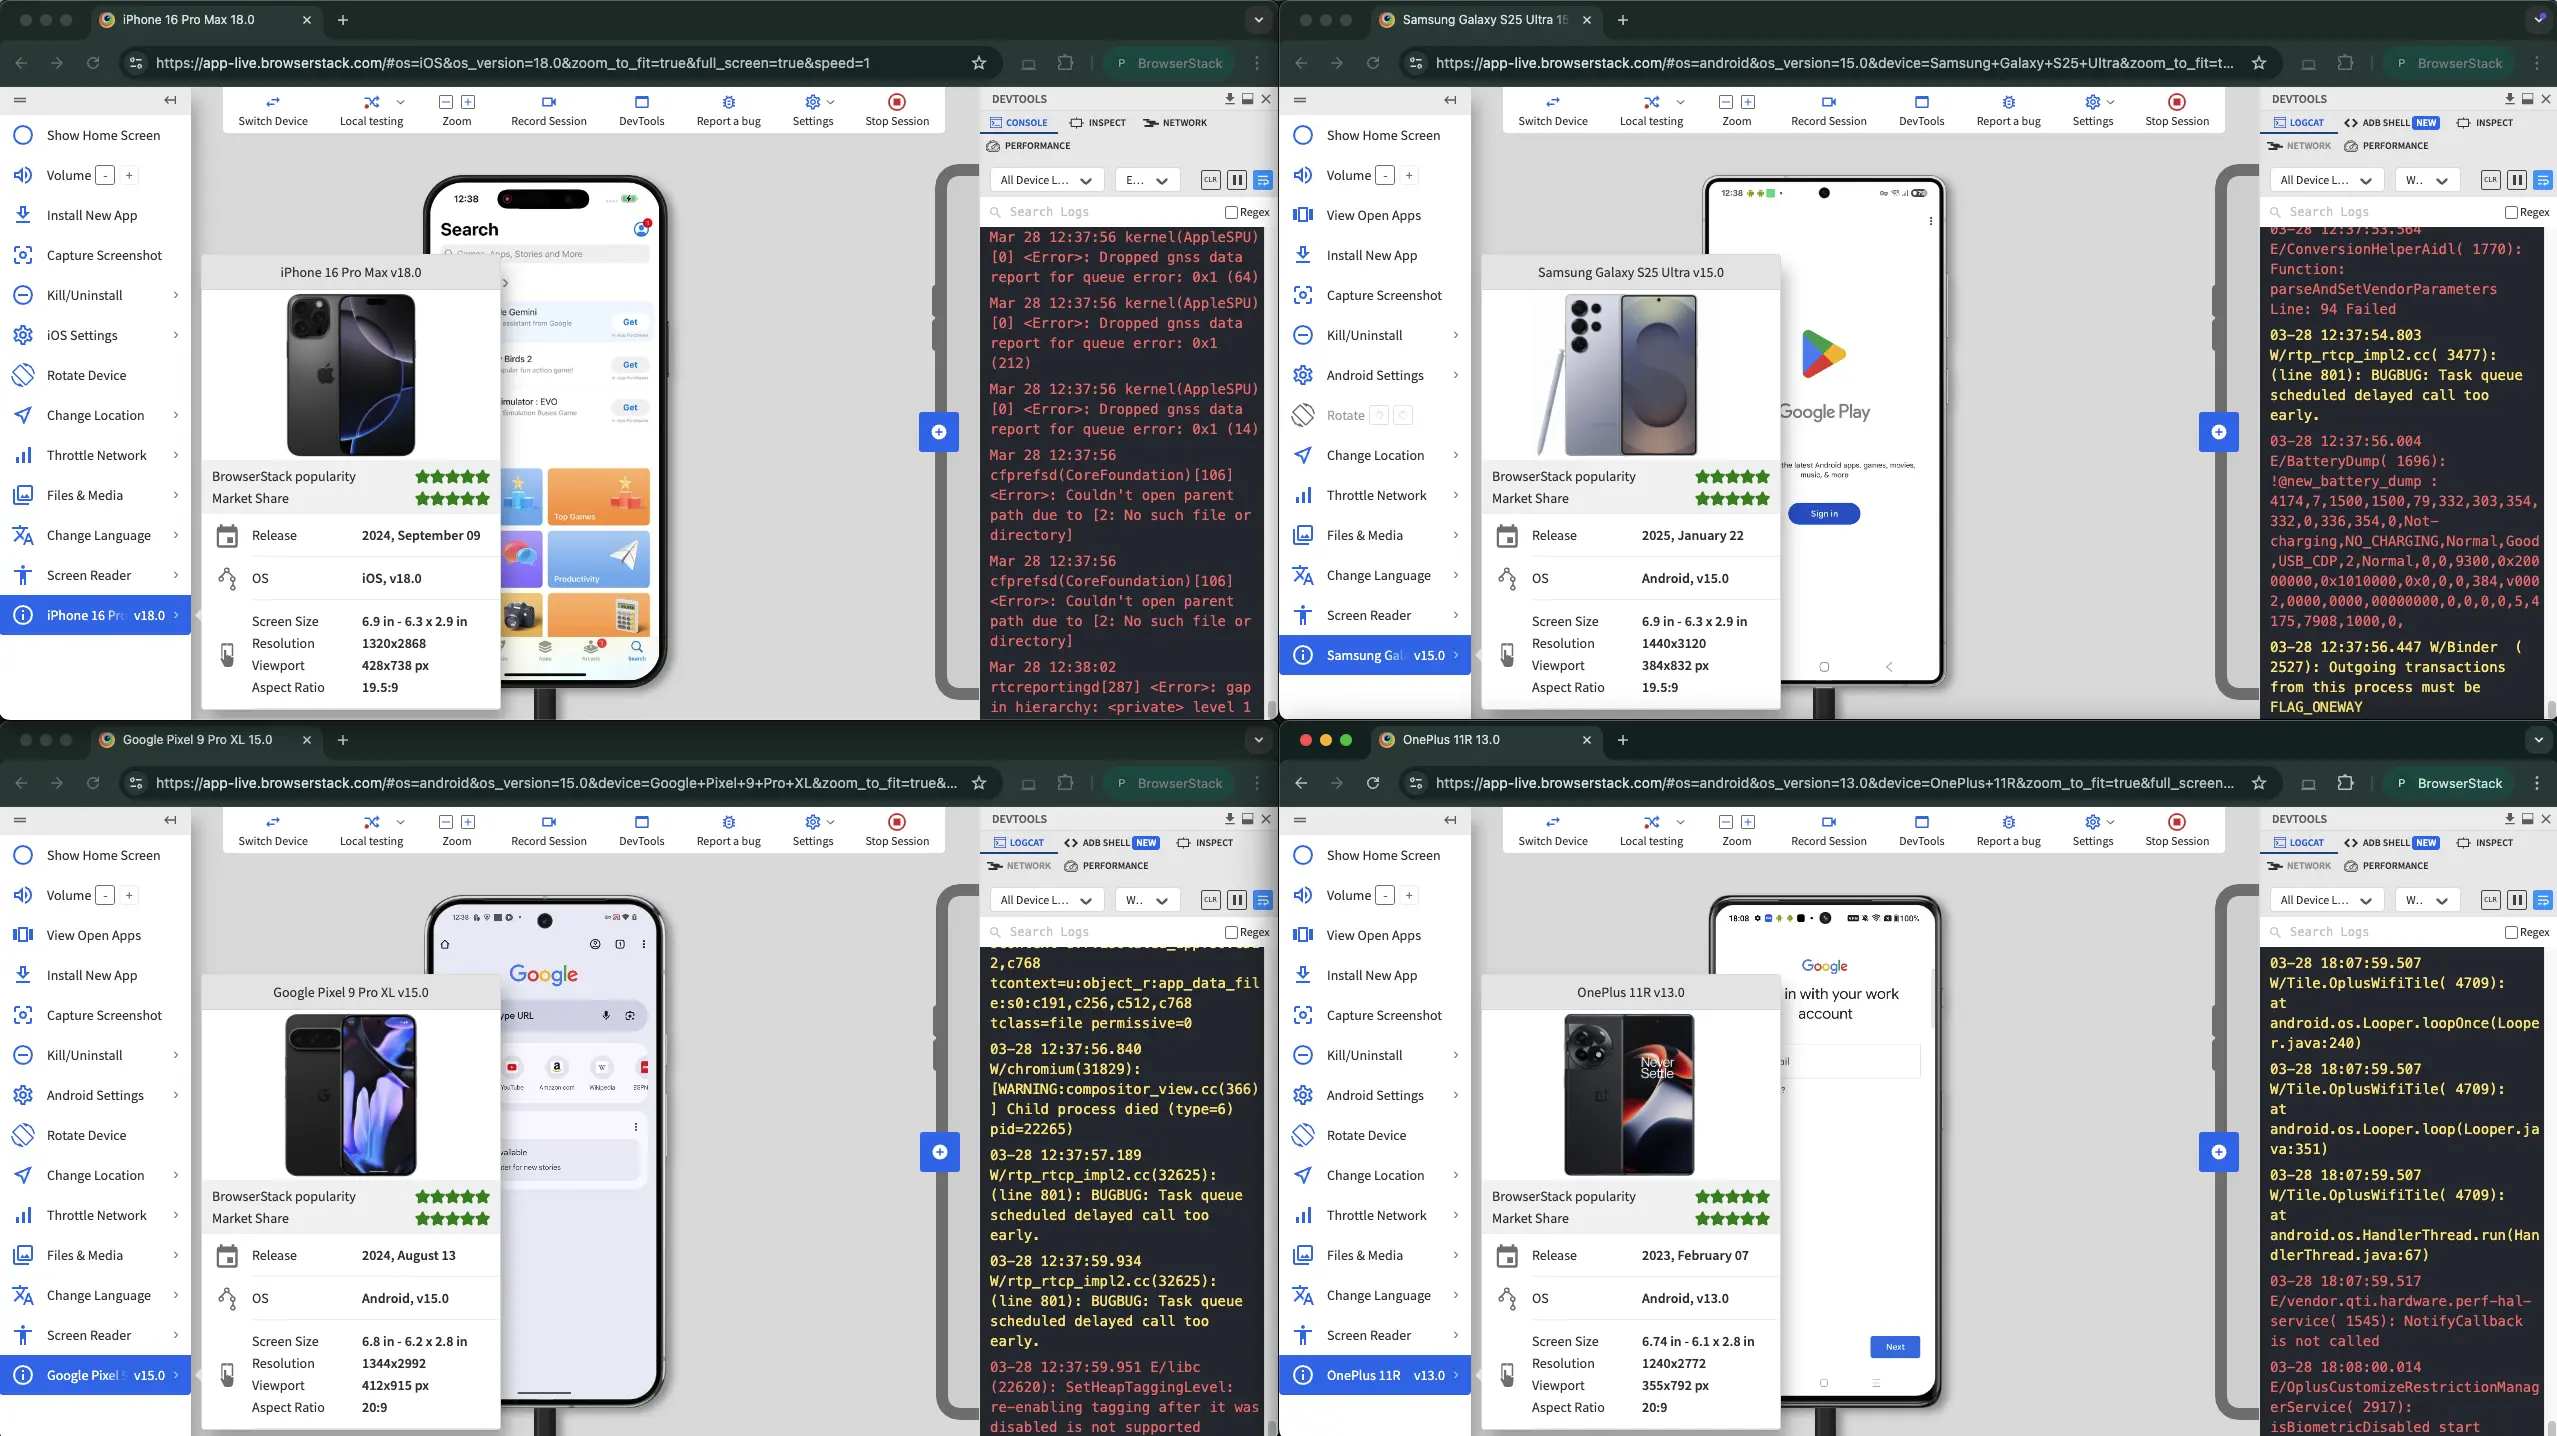Tick Regex checkbox in iPhone window devtools
Screen dimensions: 2557x1436
pyautogui.click(x=1231, y=212)
